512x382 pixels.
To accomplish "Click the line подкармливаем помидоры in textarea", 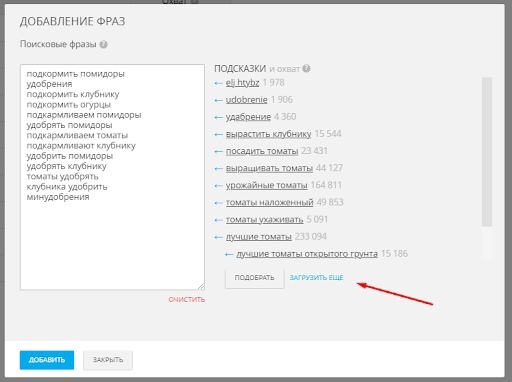I will [x=84, y=115].
